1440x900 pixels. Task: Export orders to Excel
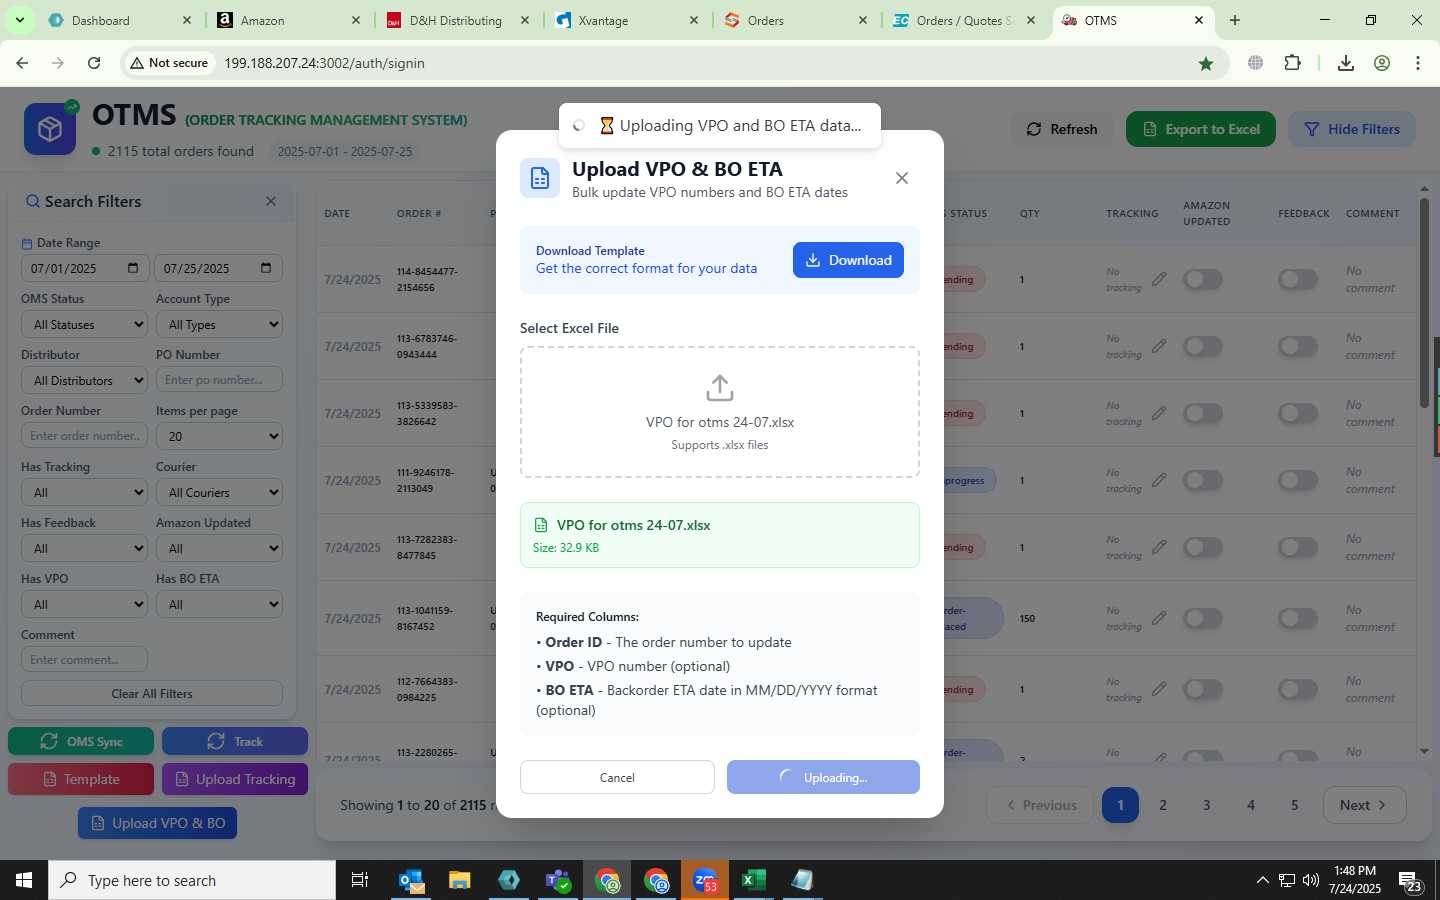1201,129
